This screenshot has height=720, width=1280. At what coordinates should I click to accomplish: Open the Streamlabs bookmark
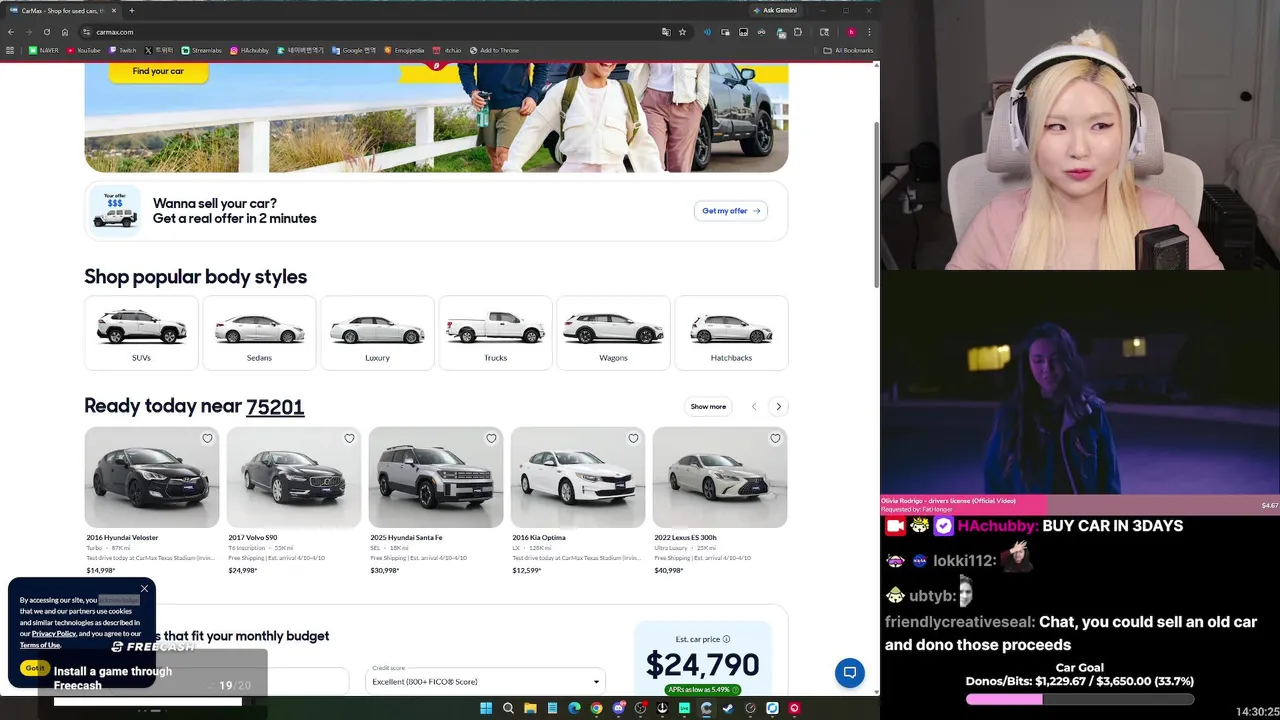[x=202, y=50]
